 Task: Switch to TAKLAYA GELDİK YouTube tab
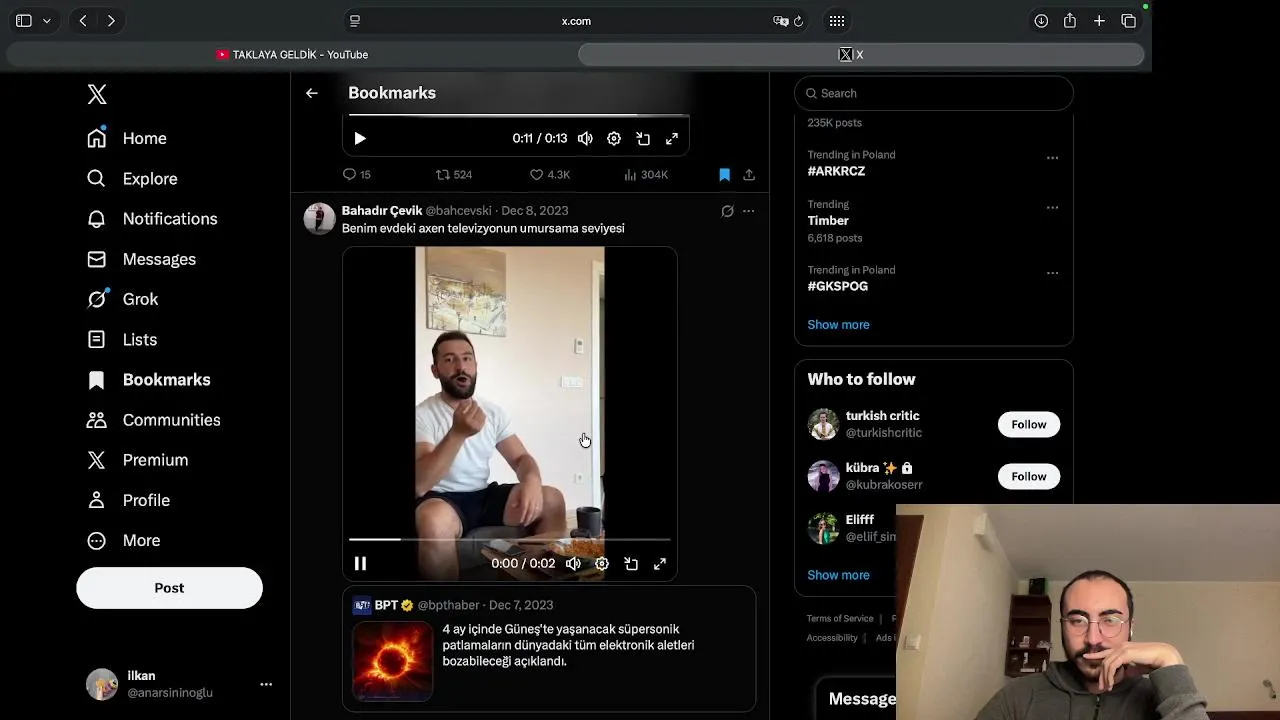292,55
